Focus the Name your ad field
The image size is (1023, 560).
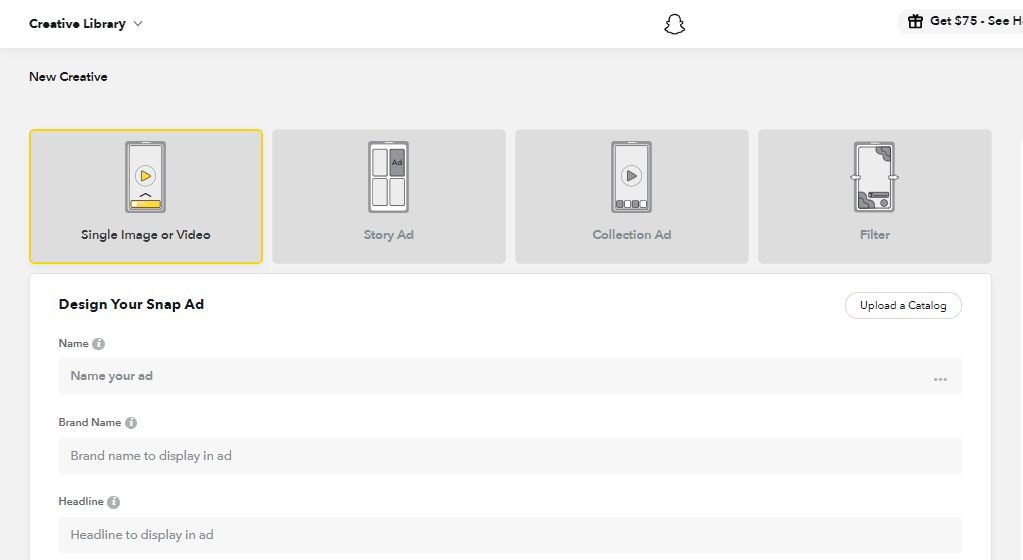490,376
